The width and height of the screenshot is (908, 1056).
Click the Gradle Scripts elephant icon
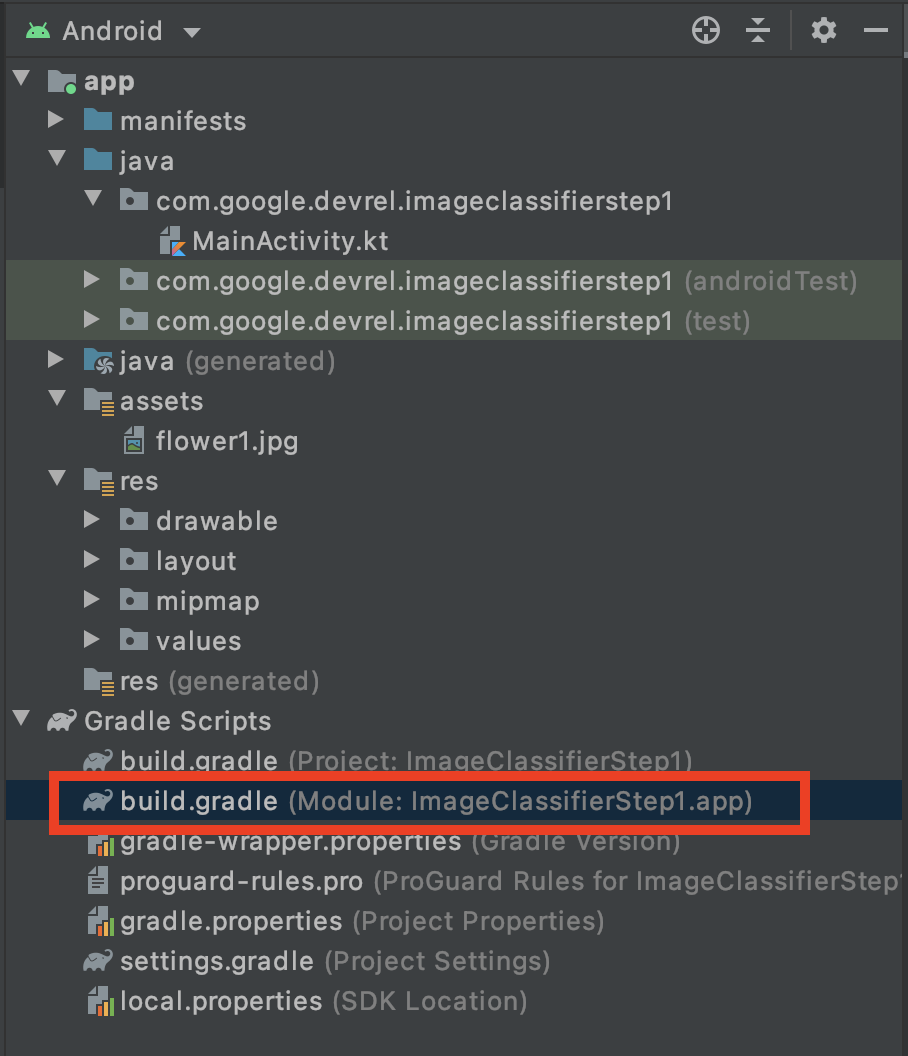(x=62, y=720)
